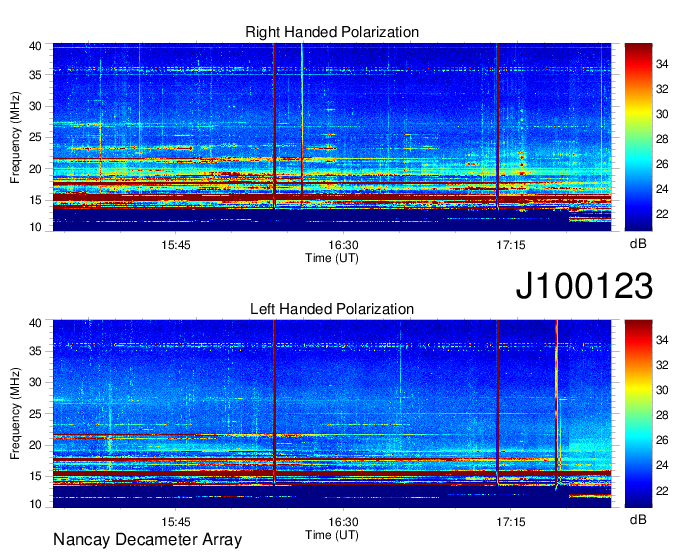Click the 25 MHz tick on the upper plot
This screenshot has width=680, height=552.
tap(35, 137)
